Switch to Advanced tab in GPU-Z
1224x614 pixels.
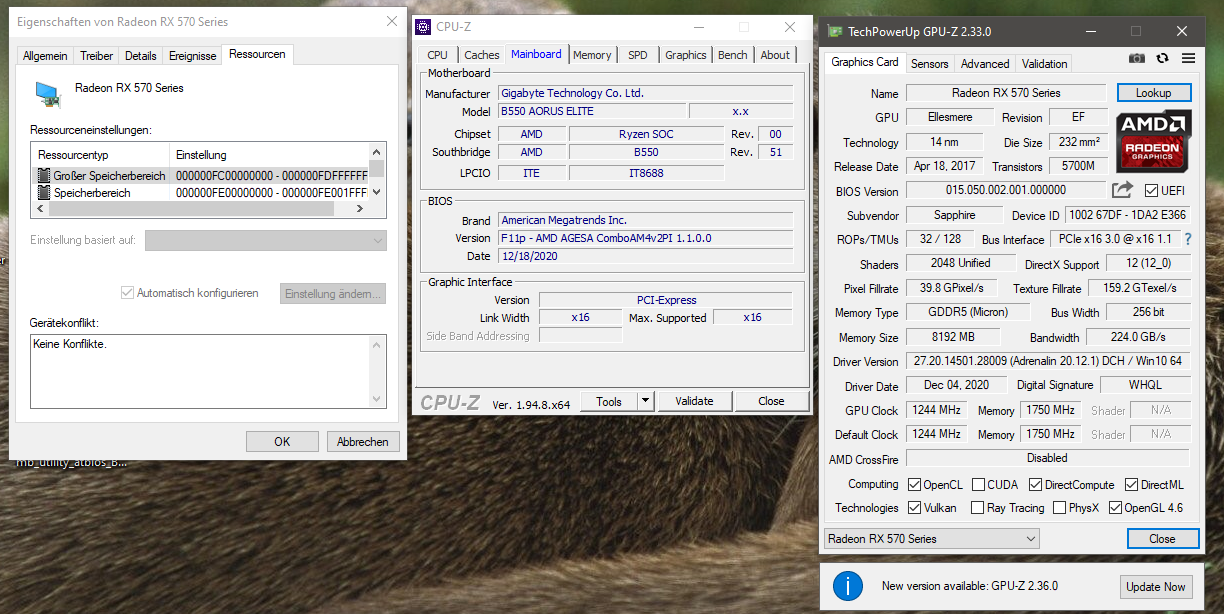(985, 64)
